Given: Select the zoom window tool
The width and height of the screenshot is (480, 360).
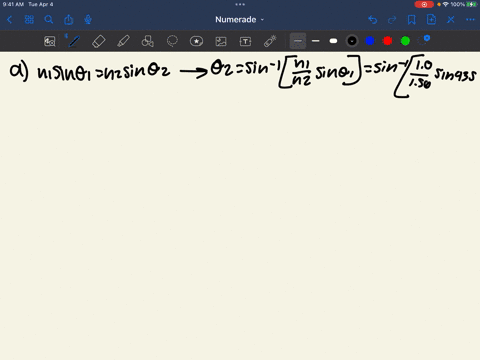Looking at the screenshot, I should tap(50, 41).
